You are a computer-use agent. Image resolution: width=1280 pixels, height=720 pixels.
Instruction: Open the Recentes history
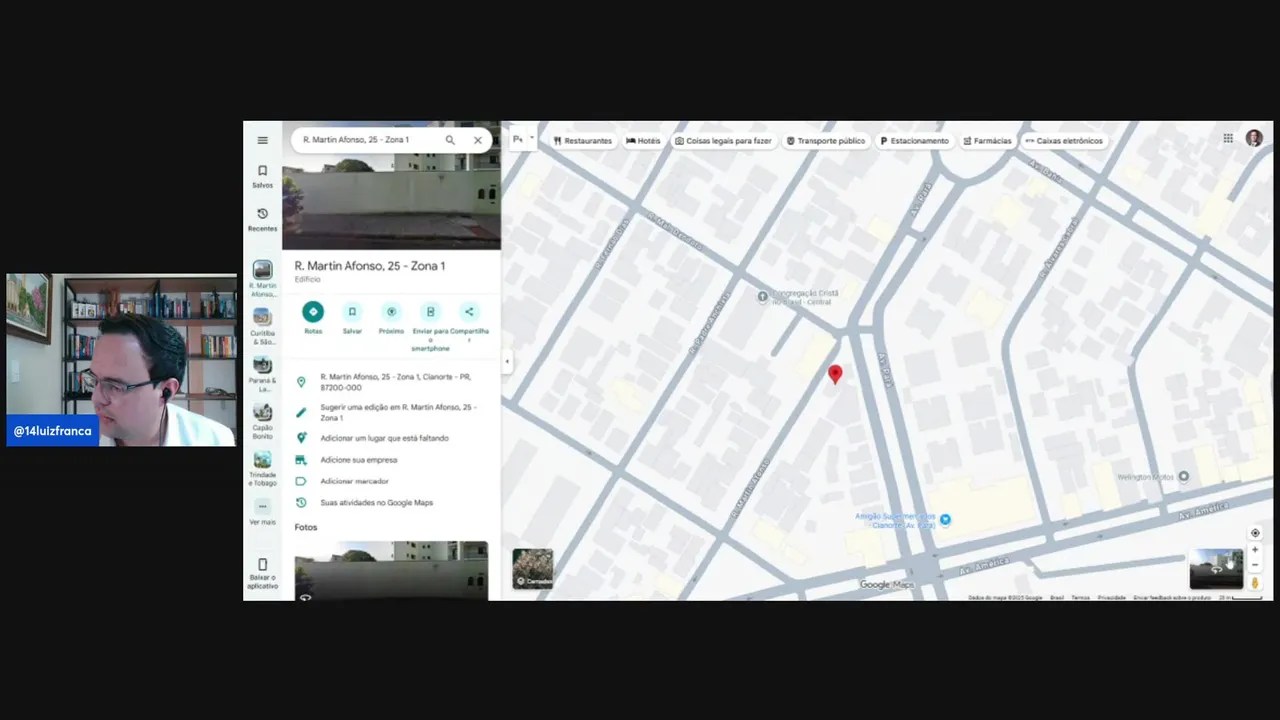pyautogui.click(x=262, y=220)
